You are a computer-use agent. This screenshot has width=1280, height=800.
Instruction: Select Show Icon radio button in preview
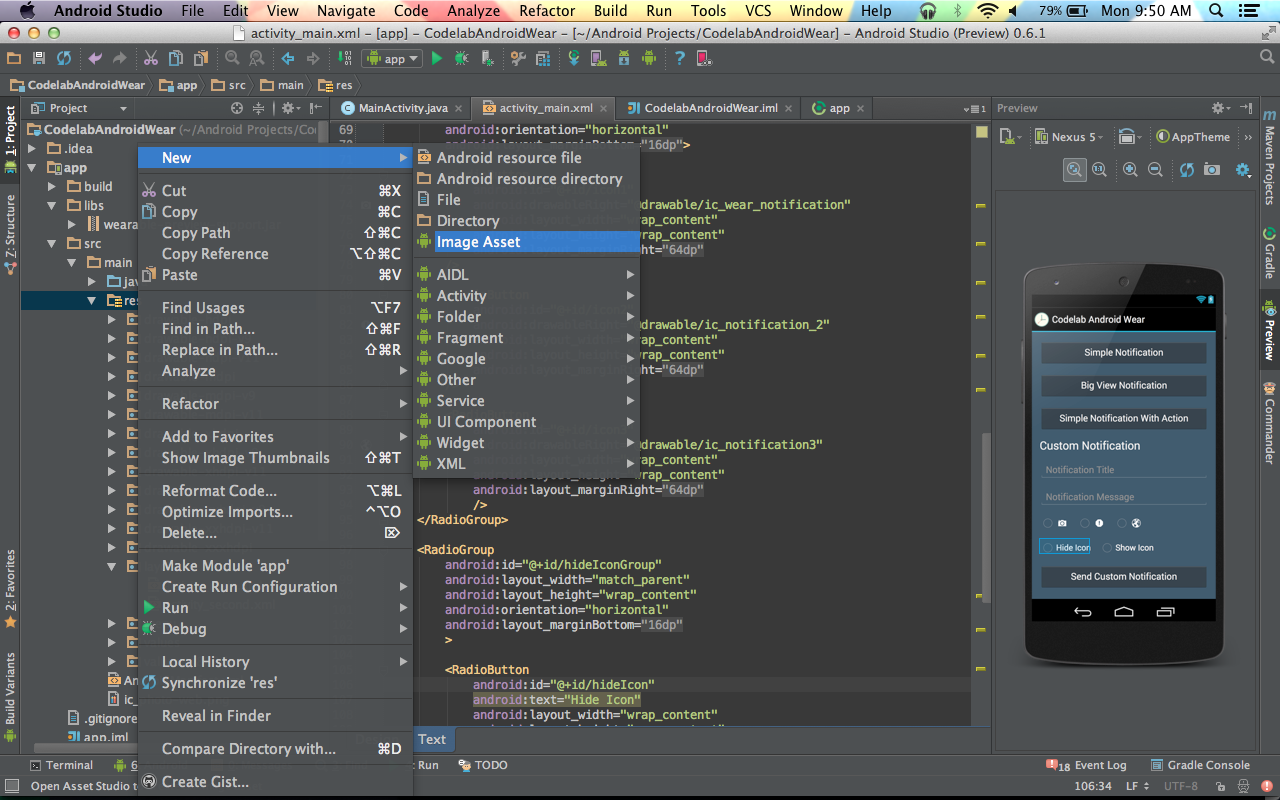coord(1128,548)
